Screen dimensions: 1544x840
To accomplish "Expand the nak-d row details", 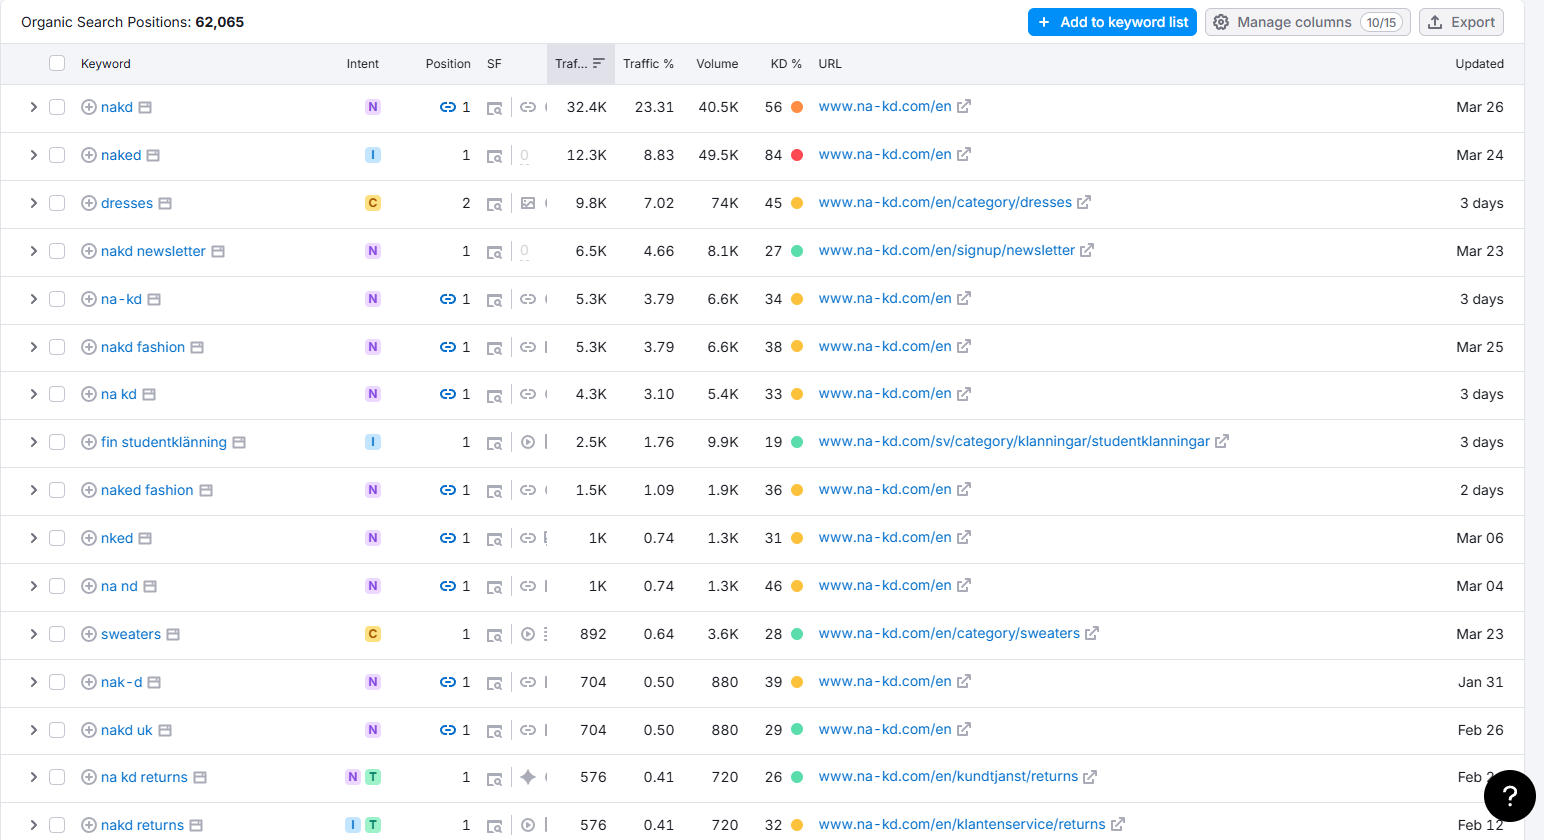I will 33,682.
